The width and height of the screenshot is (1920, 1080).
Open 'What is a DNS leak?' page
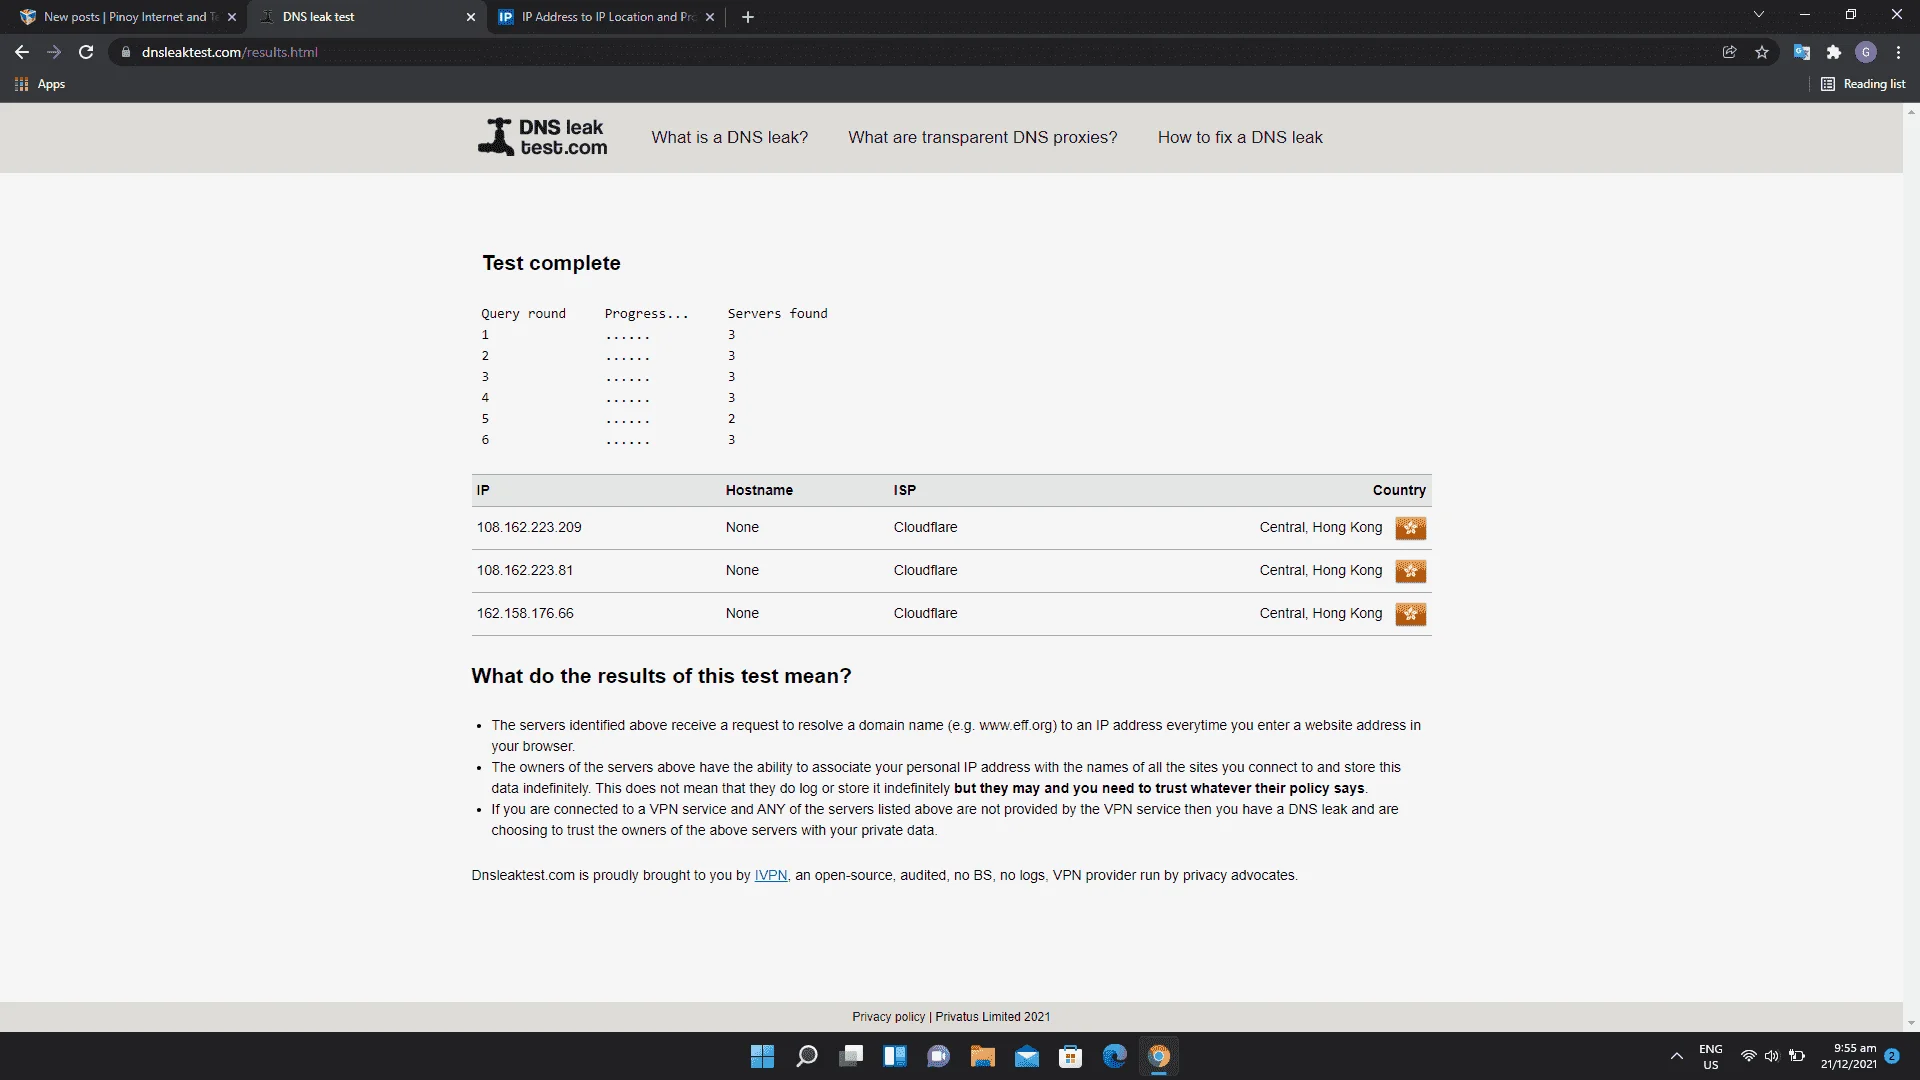coord(730,138)
